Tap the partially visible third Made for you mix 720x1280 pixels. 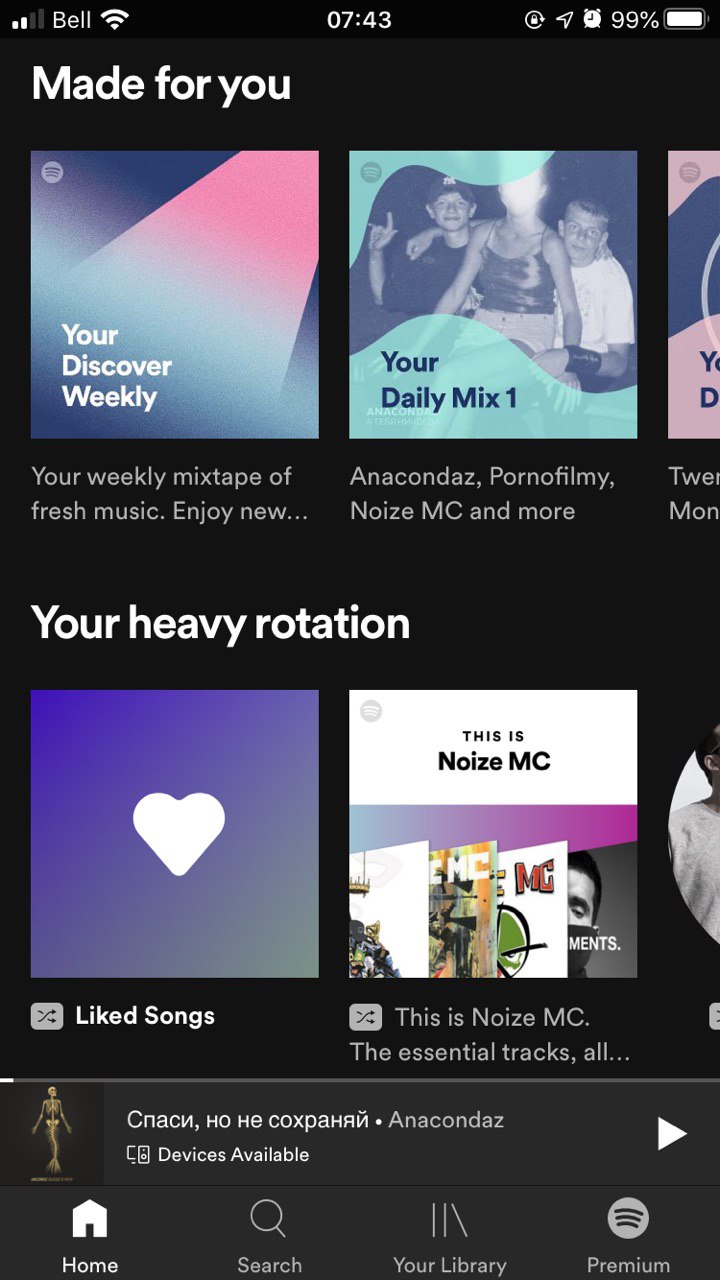tap(694, 295)
